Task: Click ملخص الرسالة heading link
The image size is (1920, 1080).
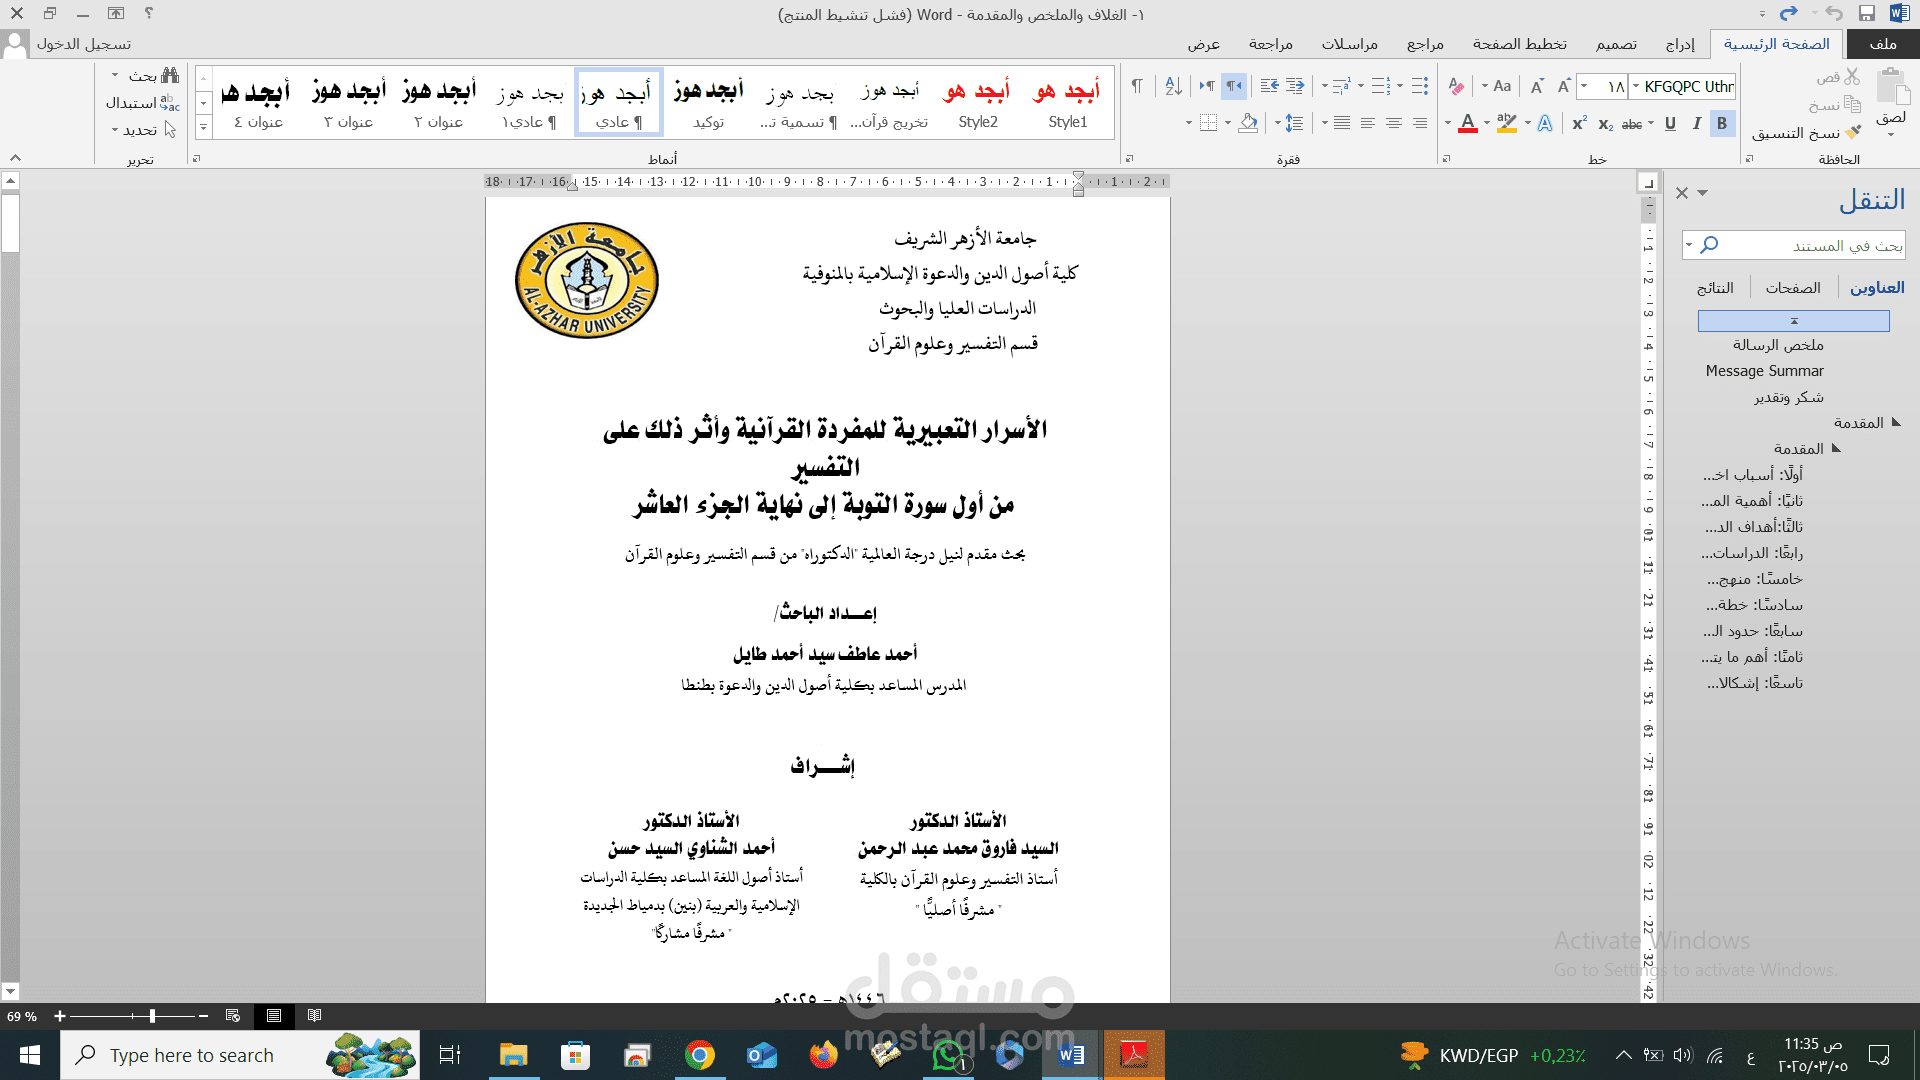Action: (x=1778, y=345)
